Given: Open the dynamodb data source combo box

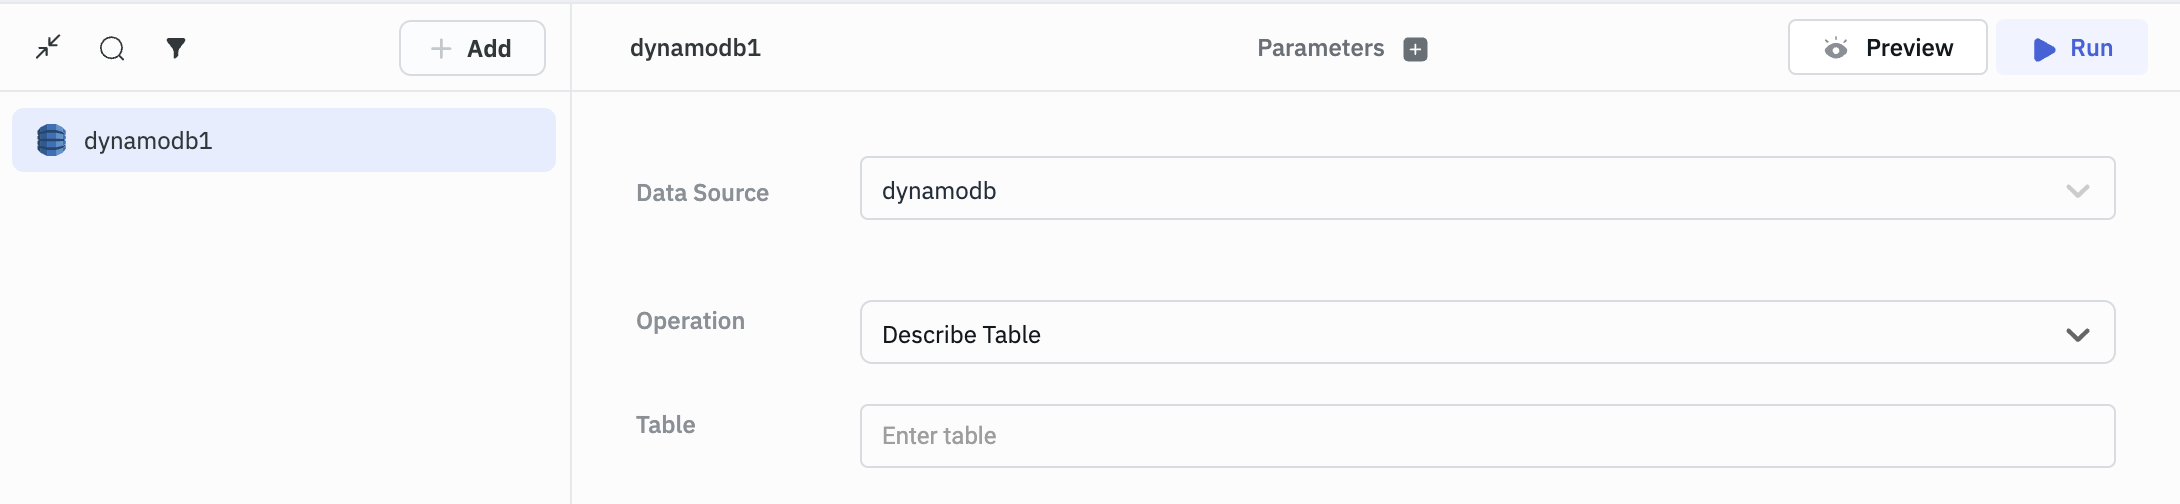Looking at the screenshot, I should (1460, 189).
